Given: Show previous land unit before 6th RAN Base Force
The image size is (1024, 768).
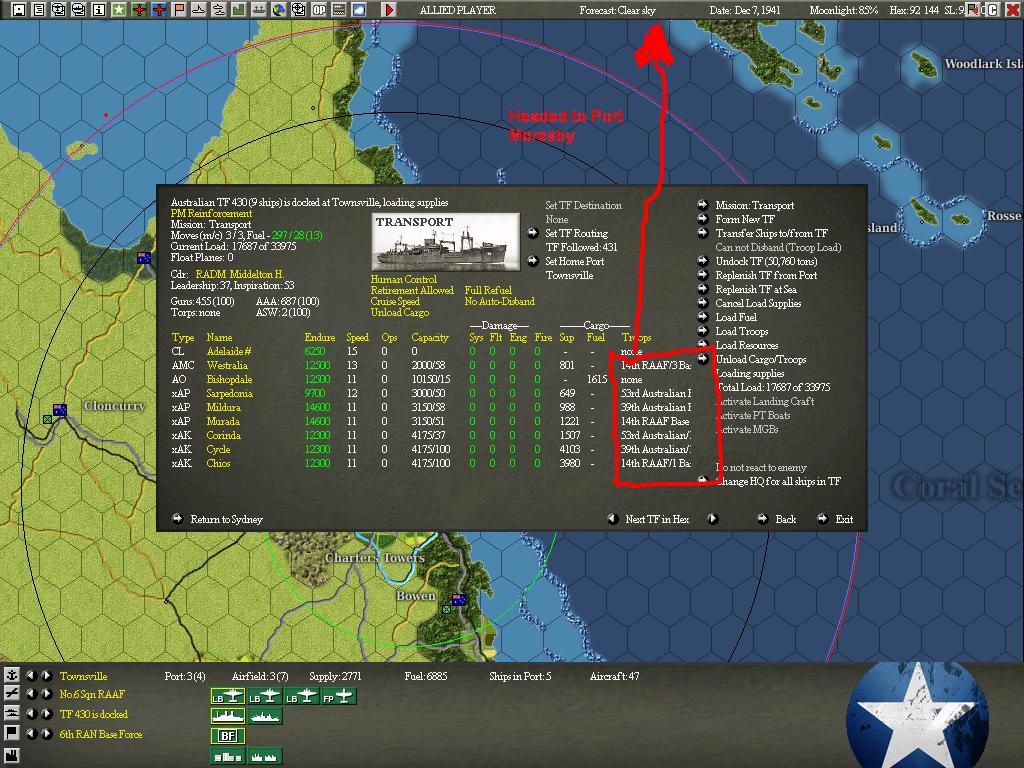Looking at the screenshot, I should point(31,733).
